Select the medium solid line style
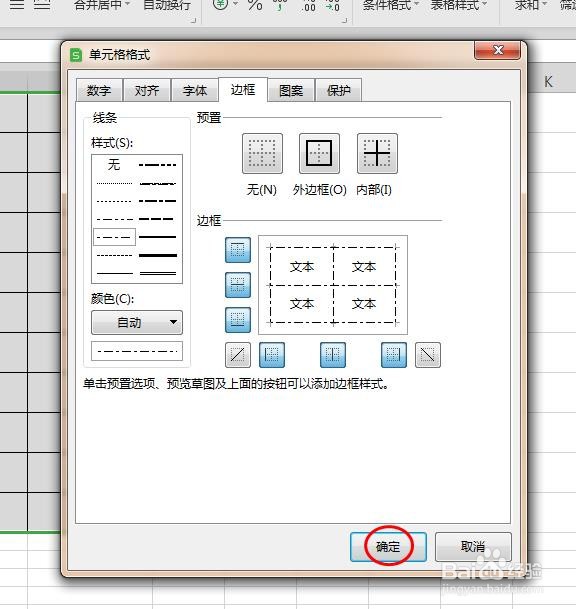 click(x=158, y=237)
